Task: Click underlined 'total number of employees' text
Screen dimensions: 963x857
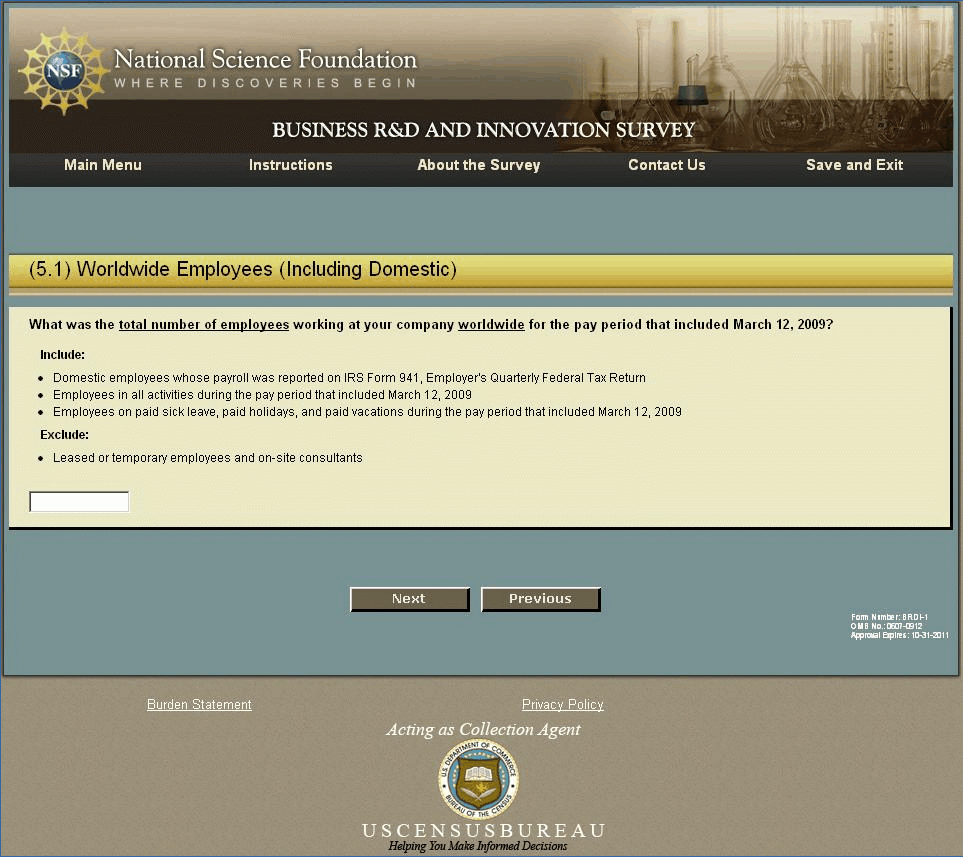Action: tap(204, 325)
